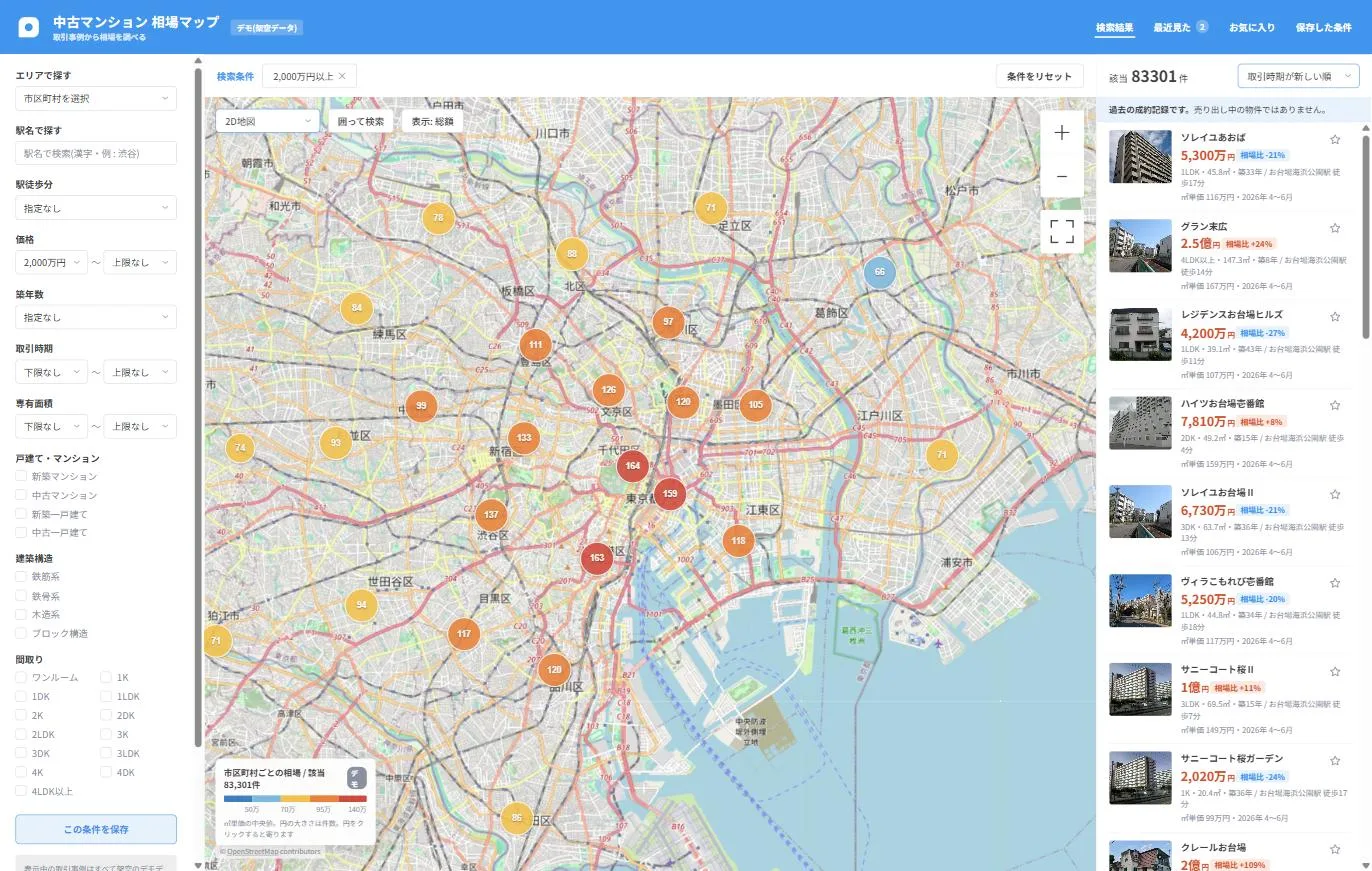This screenshot has height=871, width=1372.
Task: Open the 133 cluster near 新宿
Action: [x=524, y=438]
